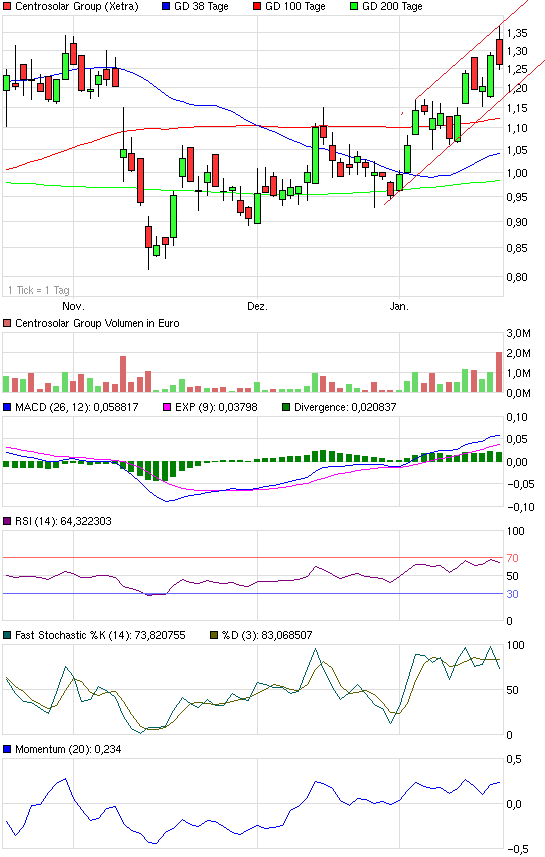
Task: Click the Momentum (20): 0,234 label
Action: pos(68,749)
